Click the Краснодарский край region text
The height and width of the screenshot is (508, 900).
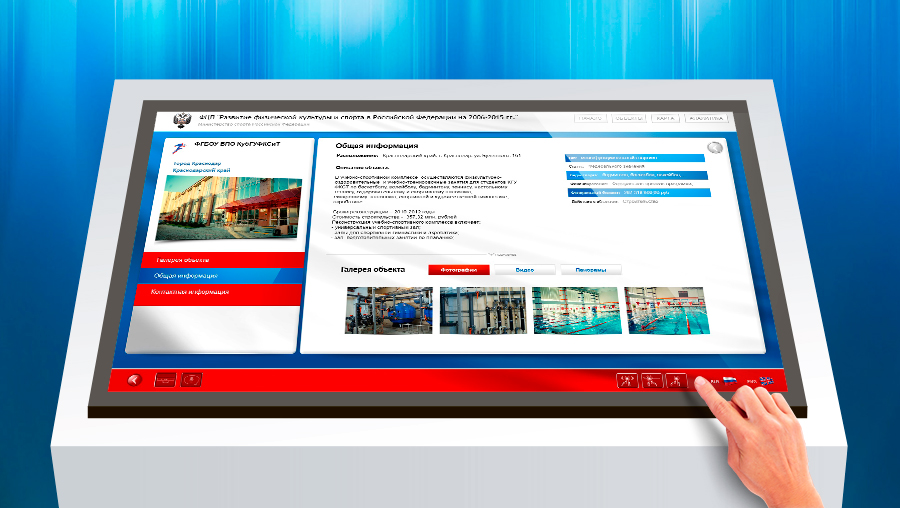201,170
